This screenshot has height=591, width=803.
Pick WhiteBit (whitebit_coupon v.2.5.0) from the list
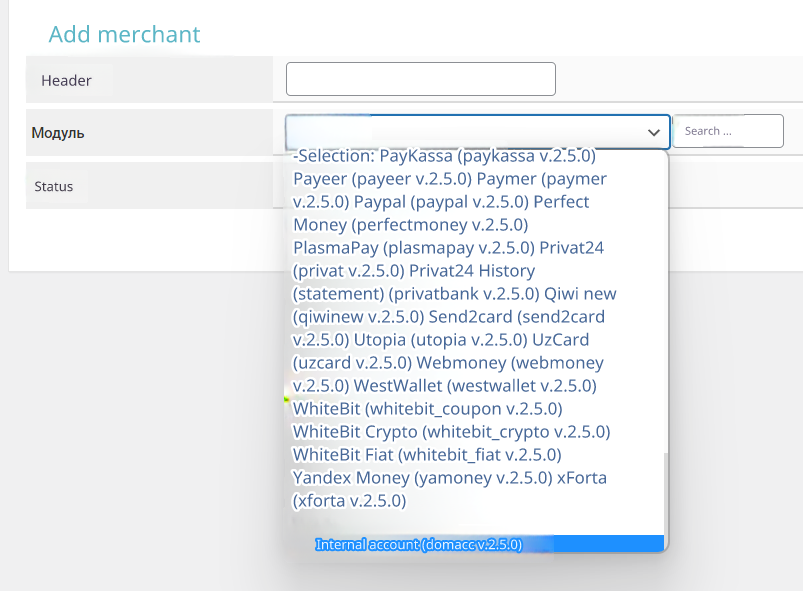click(x=427, y=408)
